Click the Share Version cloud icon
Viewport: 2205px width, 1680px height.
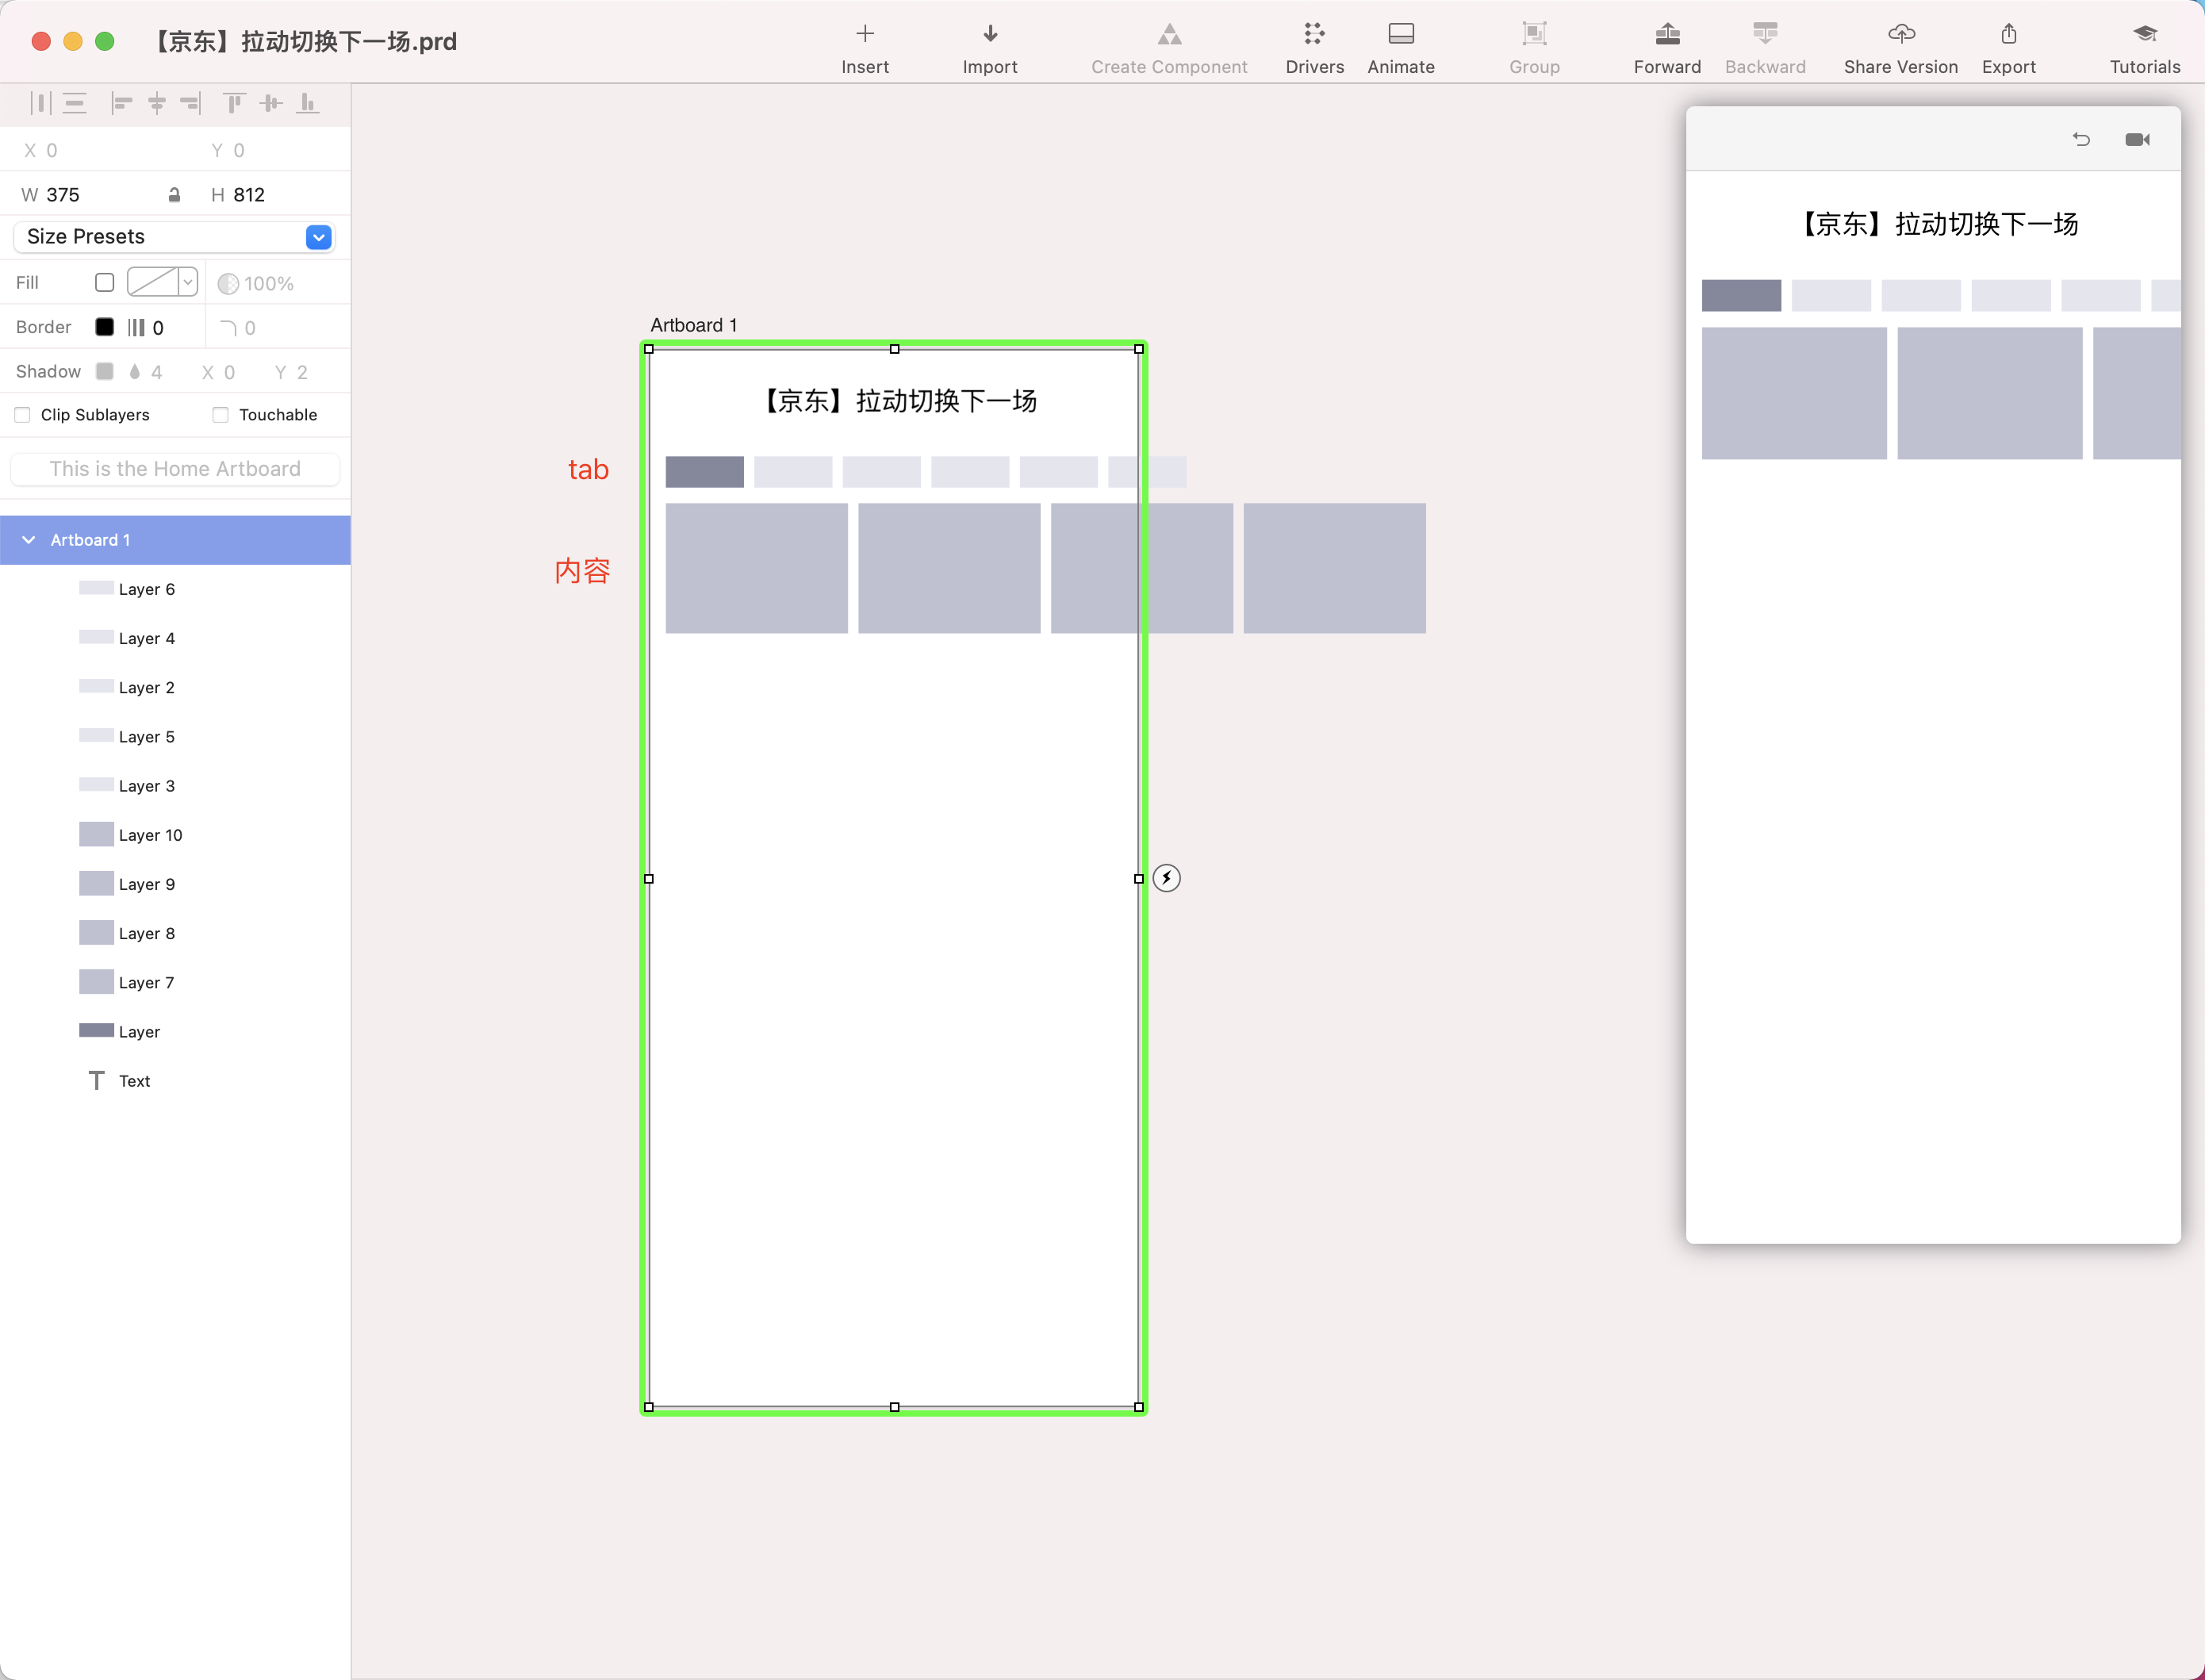coord(1900,34)
